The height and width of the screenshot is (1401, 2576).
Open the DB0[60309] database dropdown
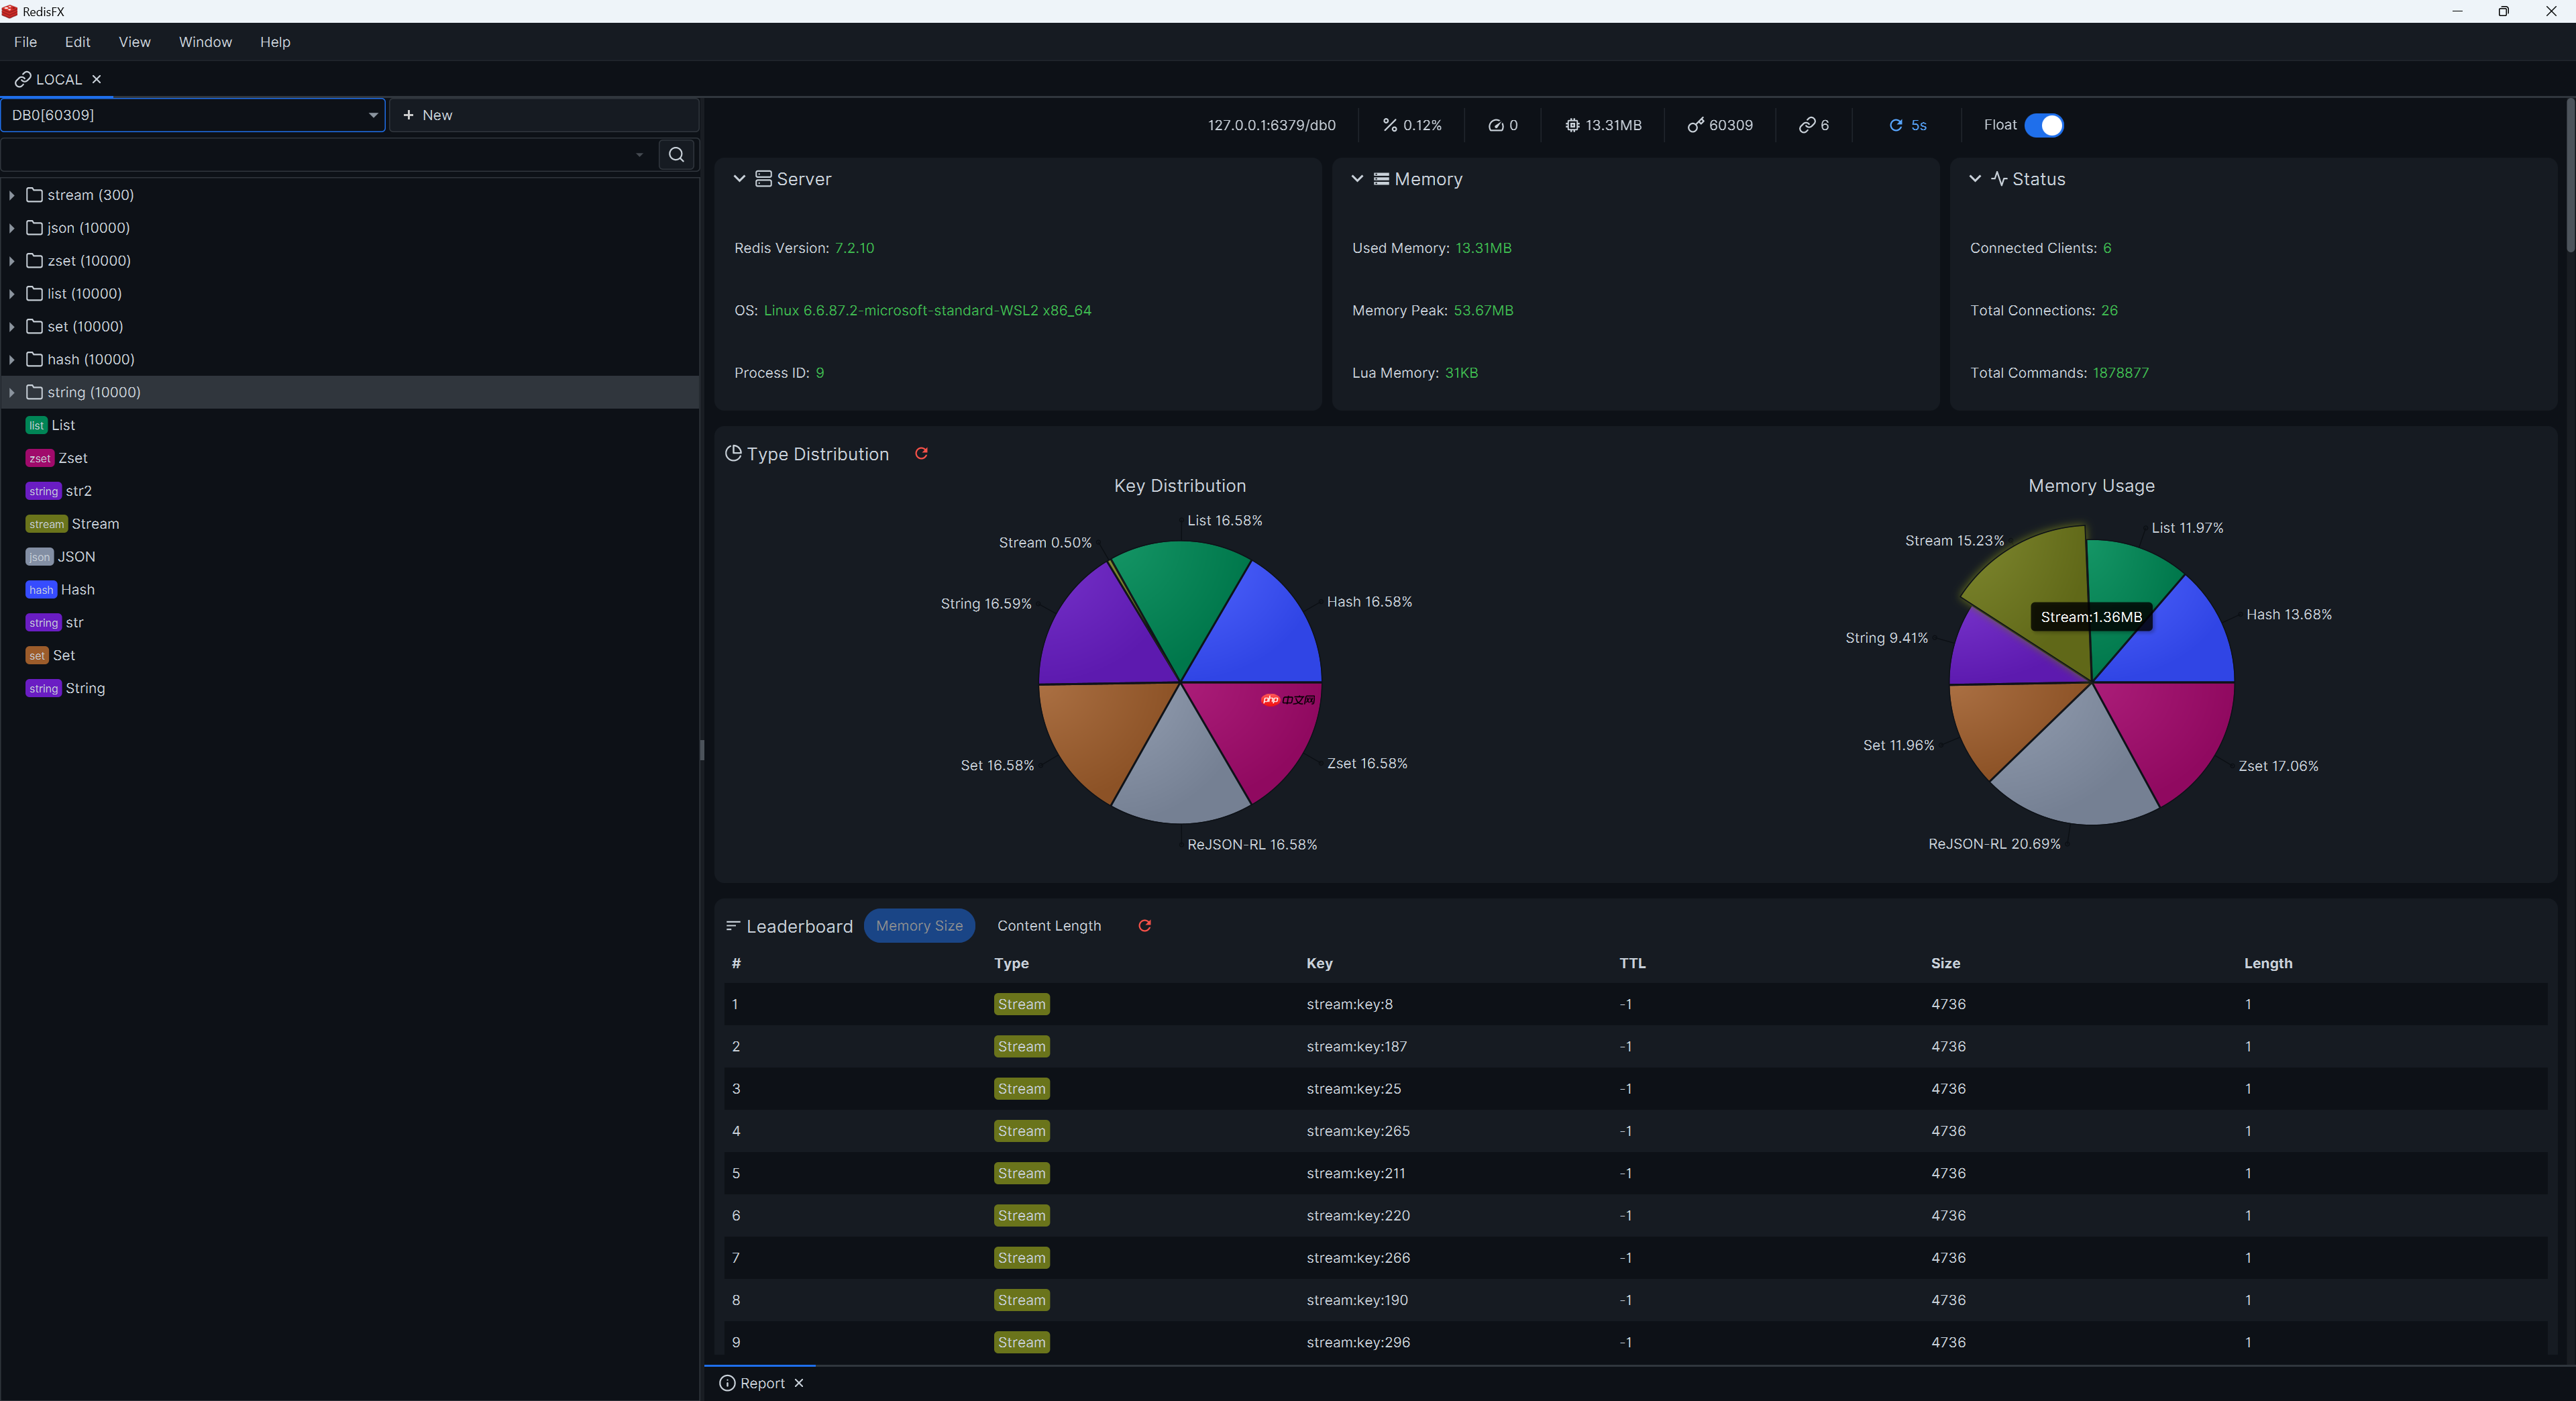pyautogui.click(x=373, y=115)
